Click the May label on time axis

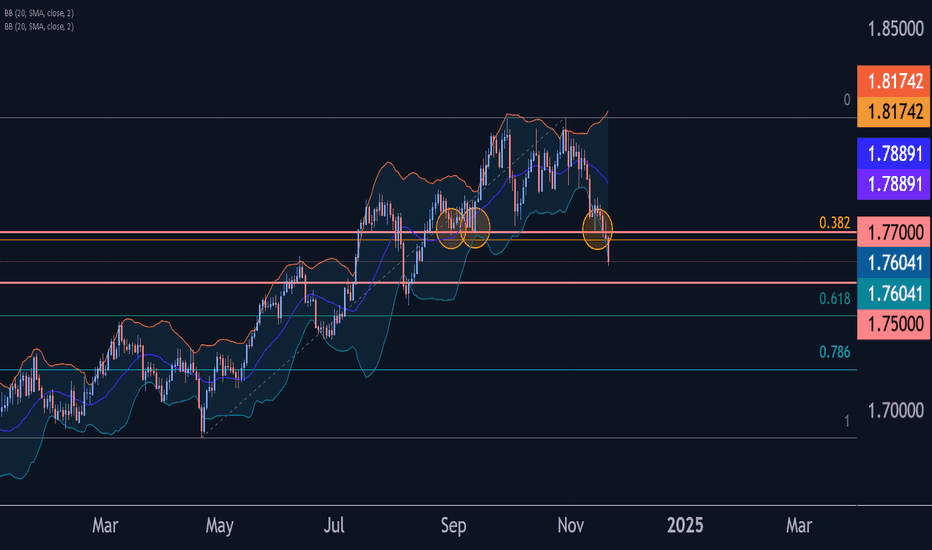[x=219, y=526]
